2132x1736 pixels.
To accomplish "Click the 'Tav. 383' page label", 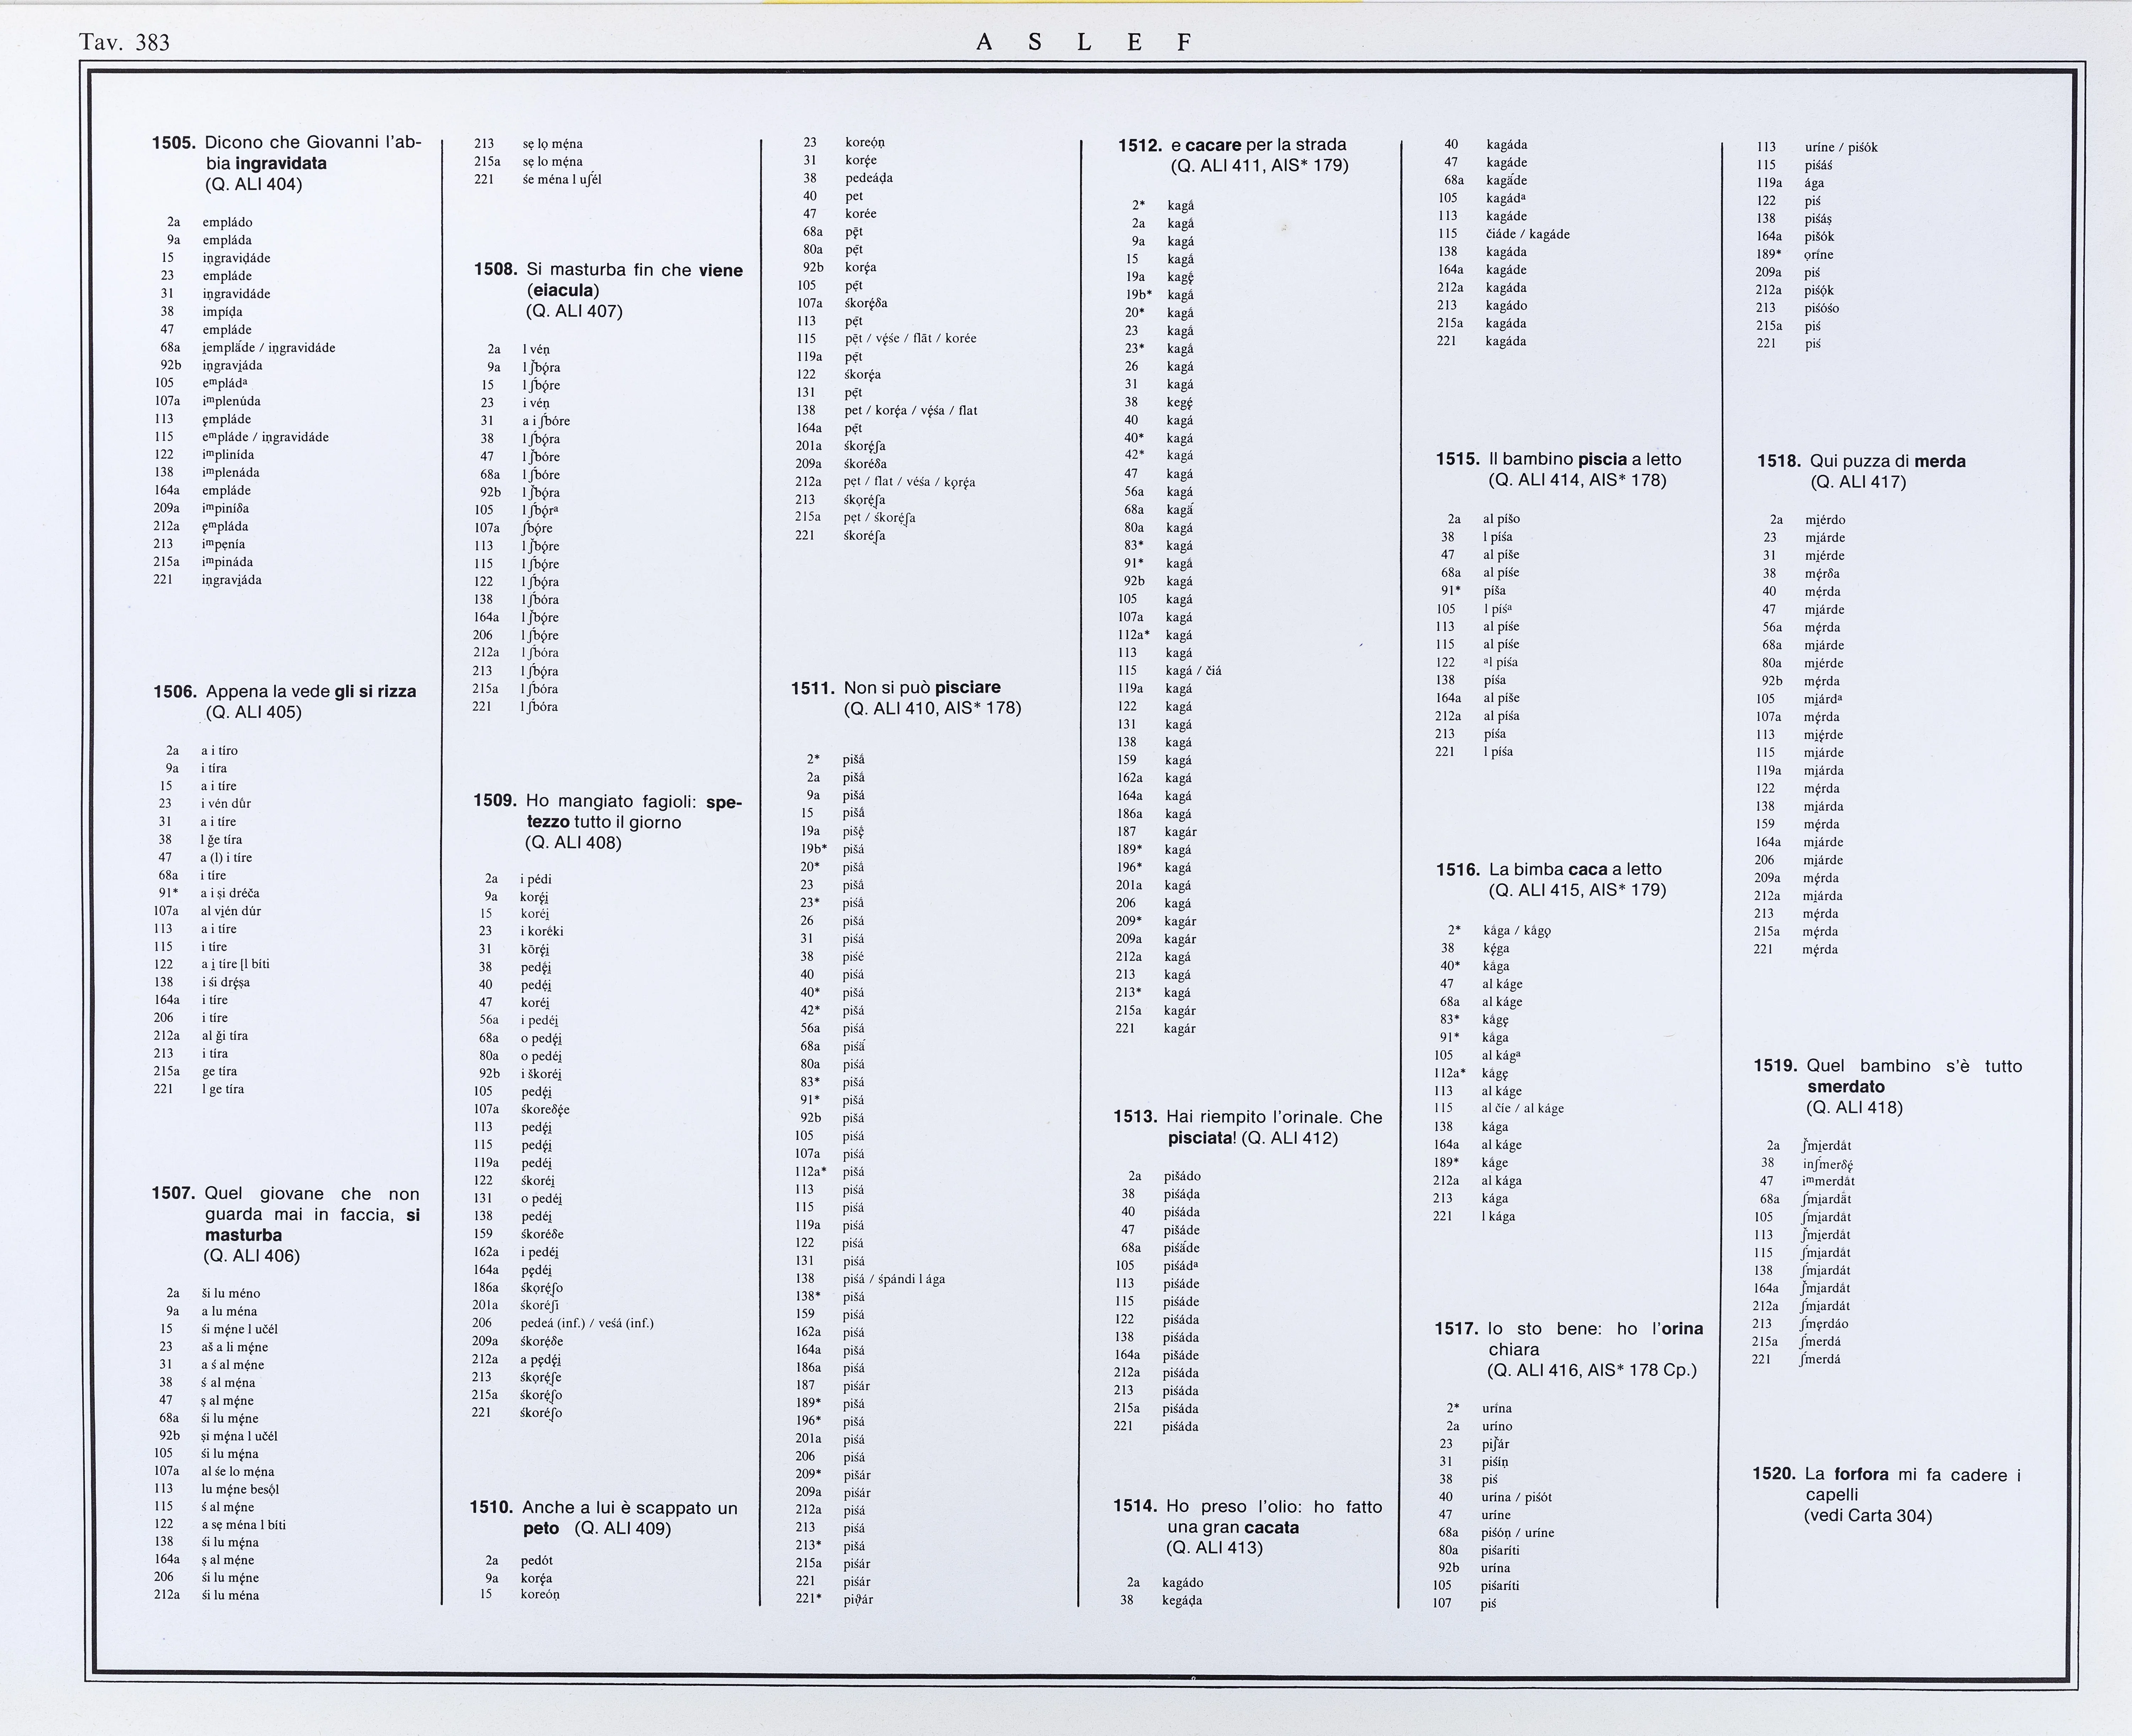I will [124, 42].
